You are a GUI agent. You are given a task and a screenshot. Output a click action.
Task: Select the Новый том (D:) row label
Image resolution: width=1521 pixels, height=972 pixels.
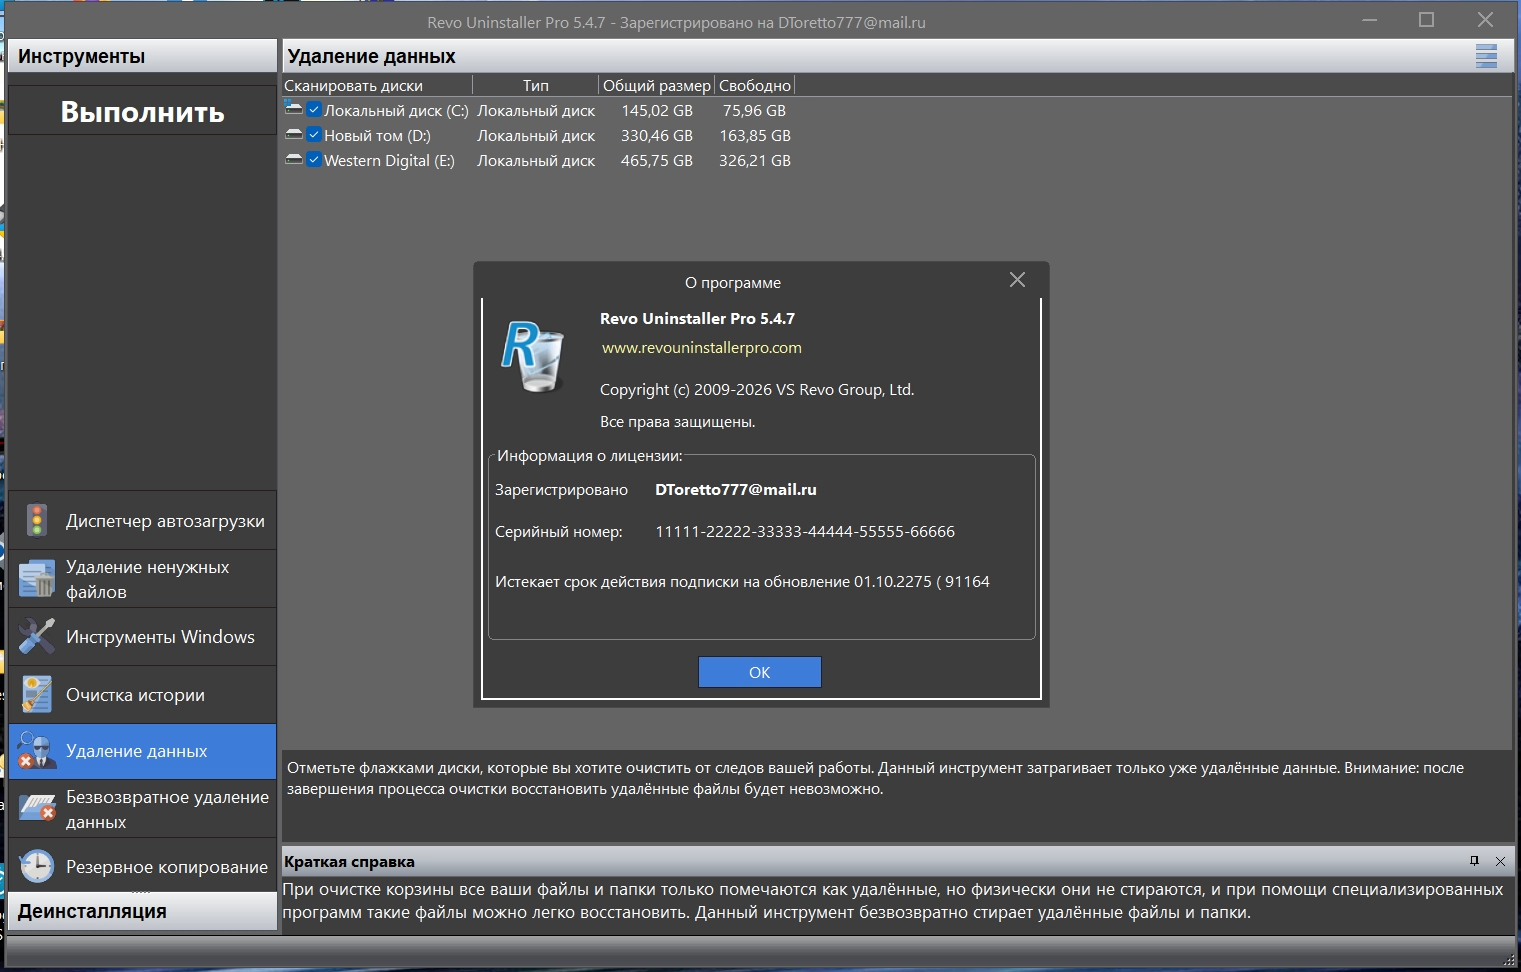click(x=377, y=136)
